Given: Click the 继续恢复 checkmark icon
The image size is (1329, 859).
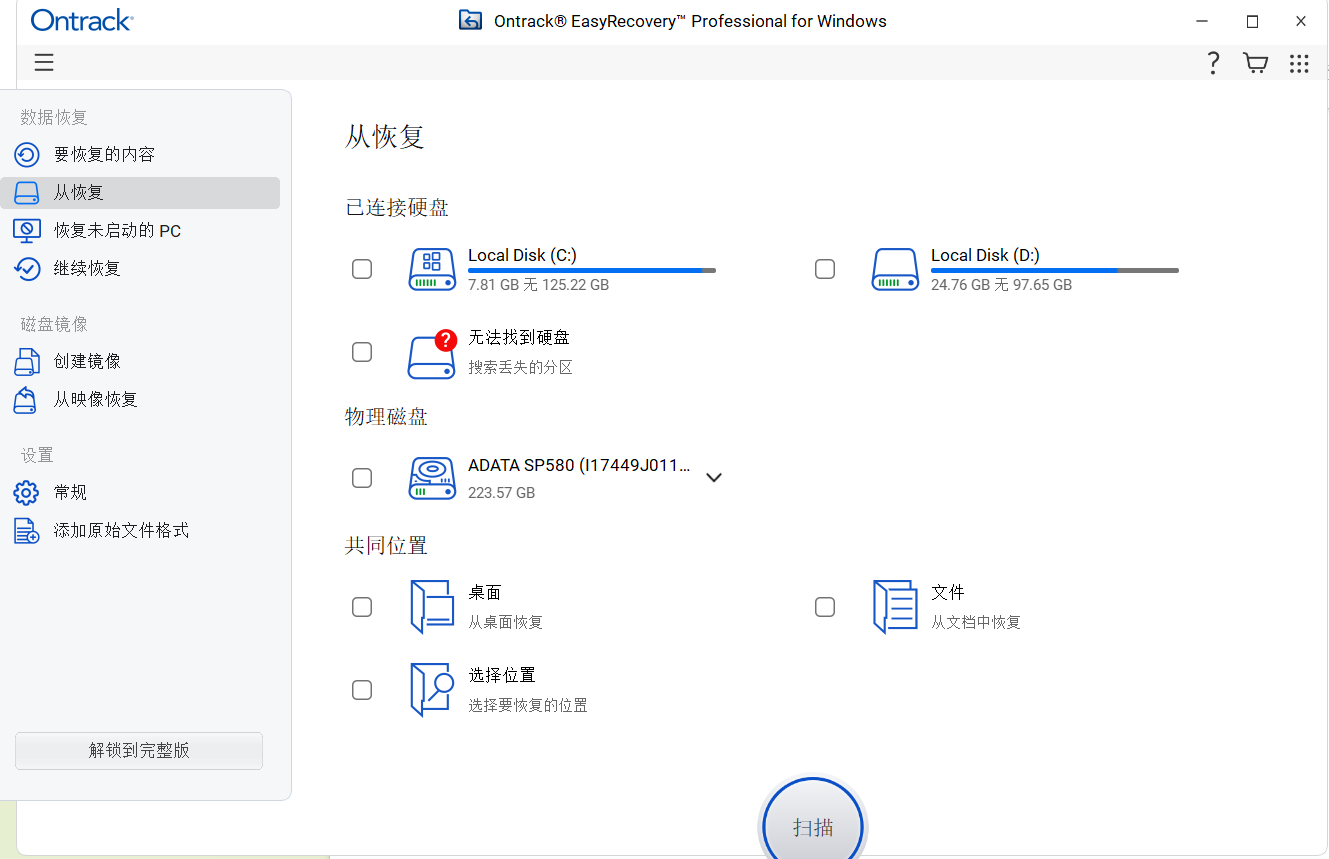Looking at the screenshot, I should coord(27,269).
